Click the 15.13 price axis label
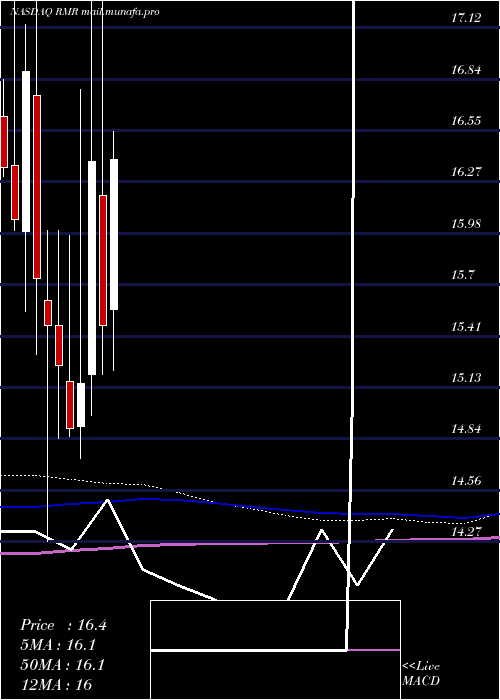The height and width of the screenshot is (700, 500). 466,378
